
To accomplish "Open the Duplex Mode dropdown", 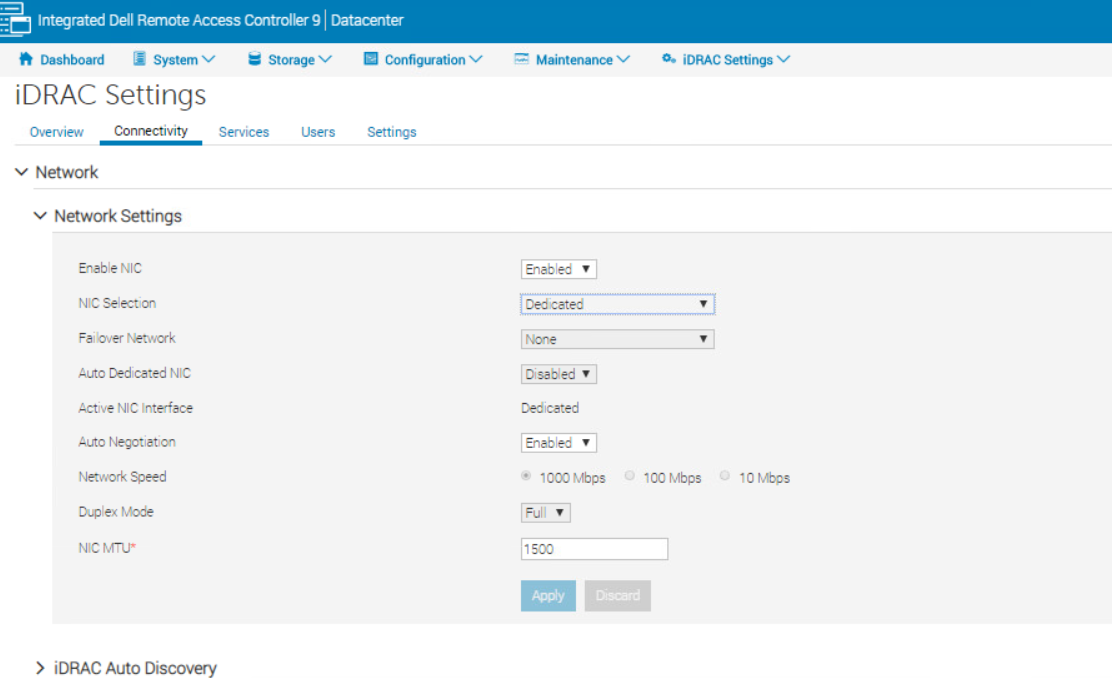I will tap(545, 512).
